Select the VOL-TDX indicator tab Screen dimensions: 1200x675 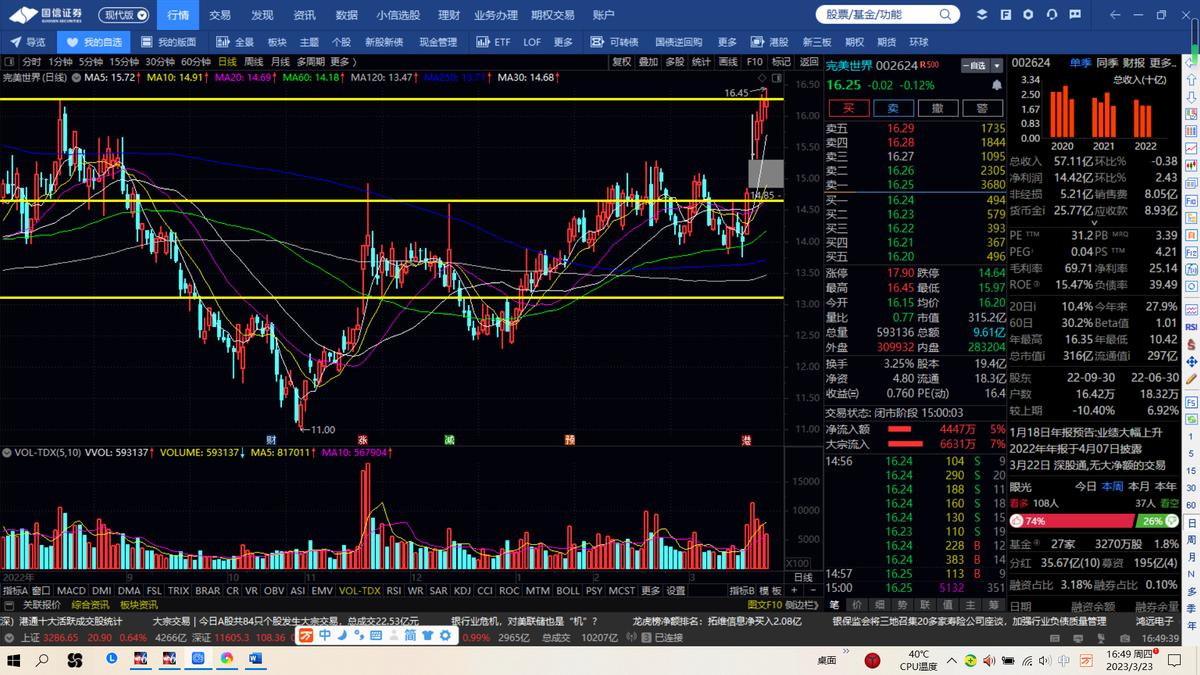pyautogui.click(x=359, y=591)
